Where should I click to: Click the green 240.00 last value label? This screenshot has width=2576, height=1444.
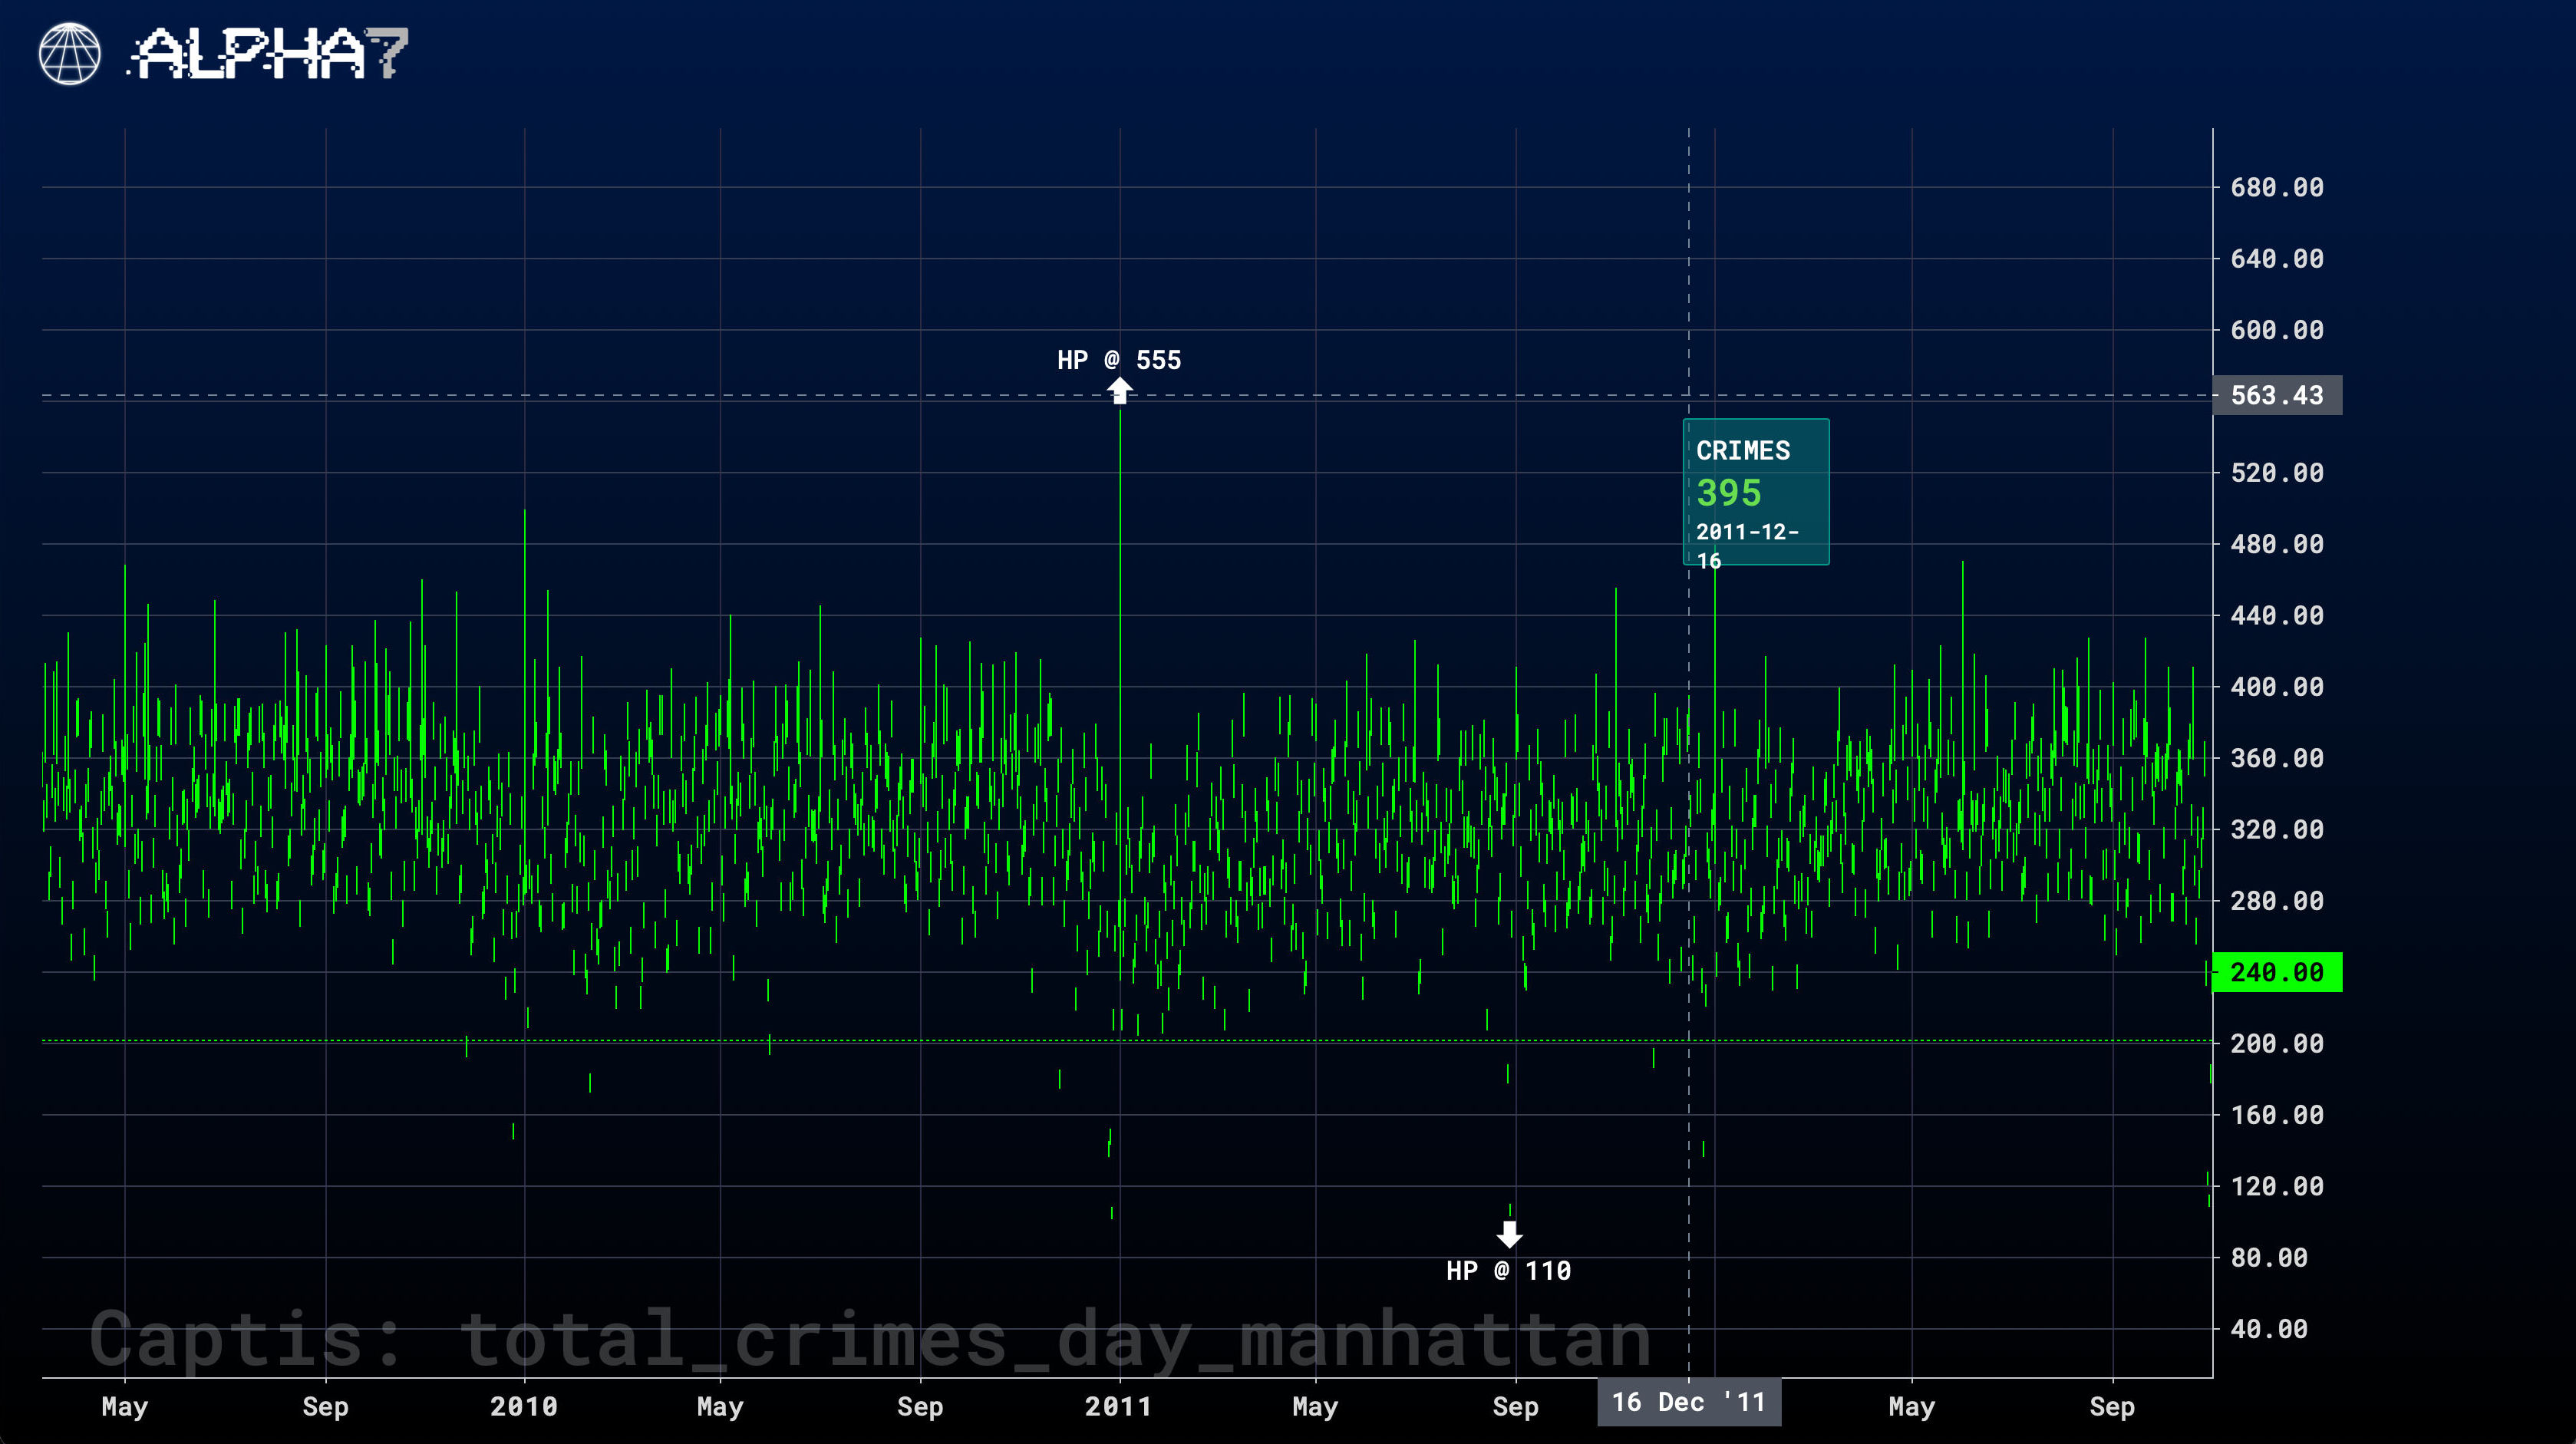(x=2277, y=972)
